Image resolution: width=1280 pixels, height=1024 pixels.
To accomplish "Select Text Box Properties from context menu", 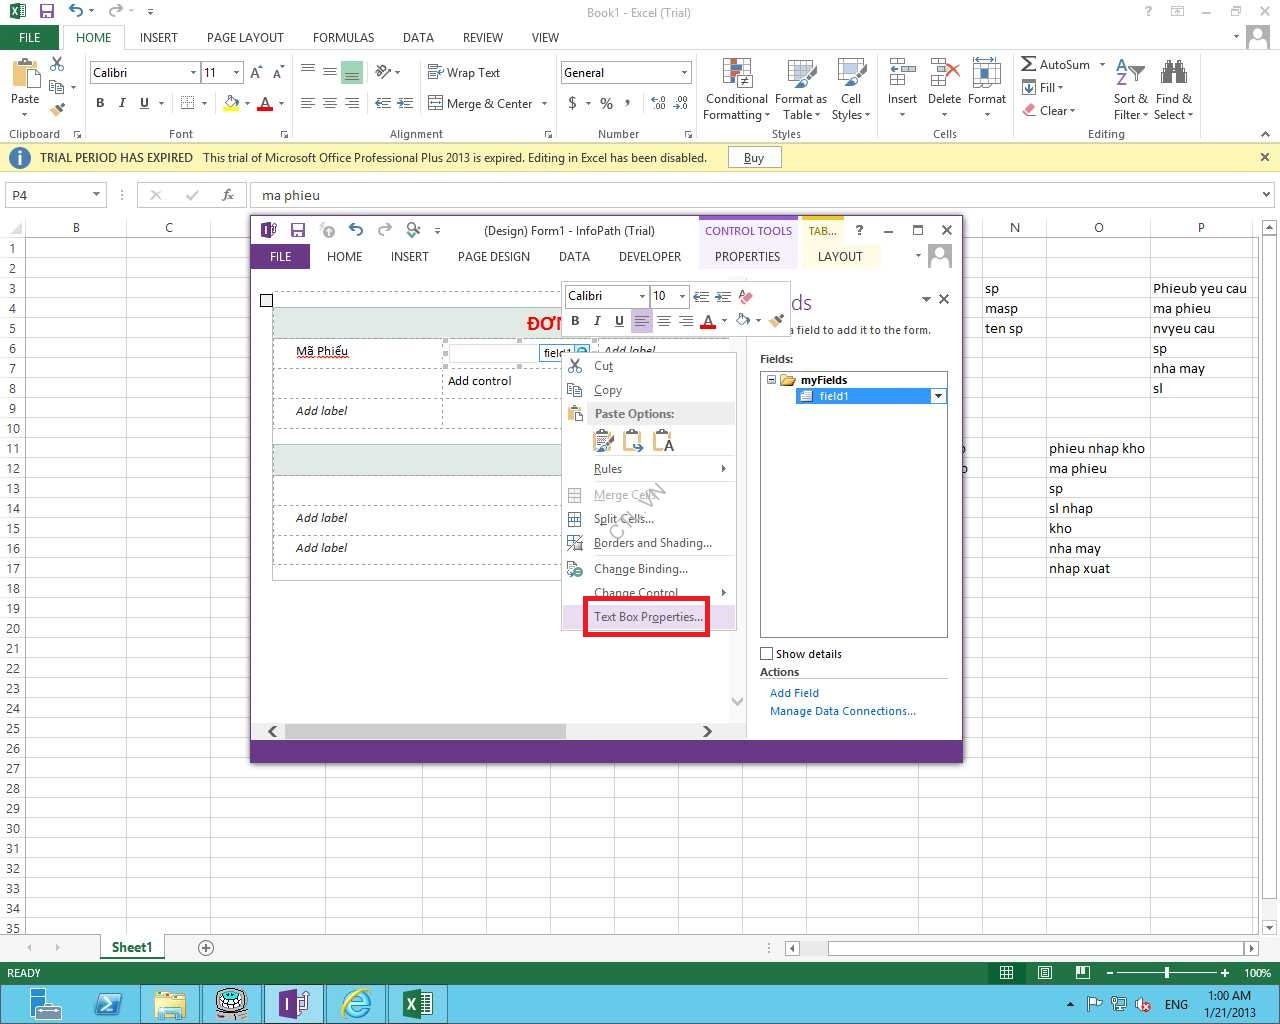I will [x=647, y=617].
